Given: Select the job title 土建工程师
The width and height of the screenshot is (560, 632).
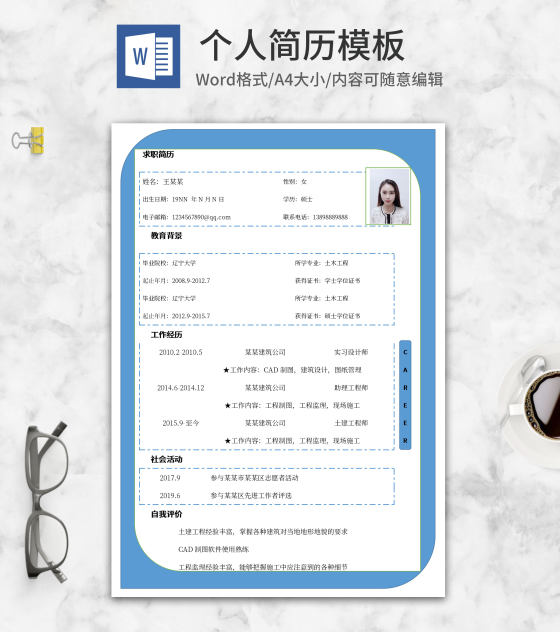Looking at the screenshot, I should [351, 423].
